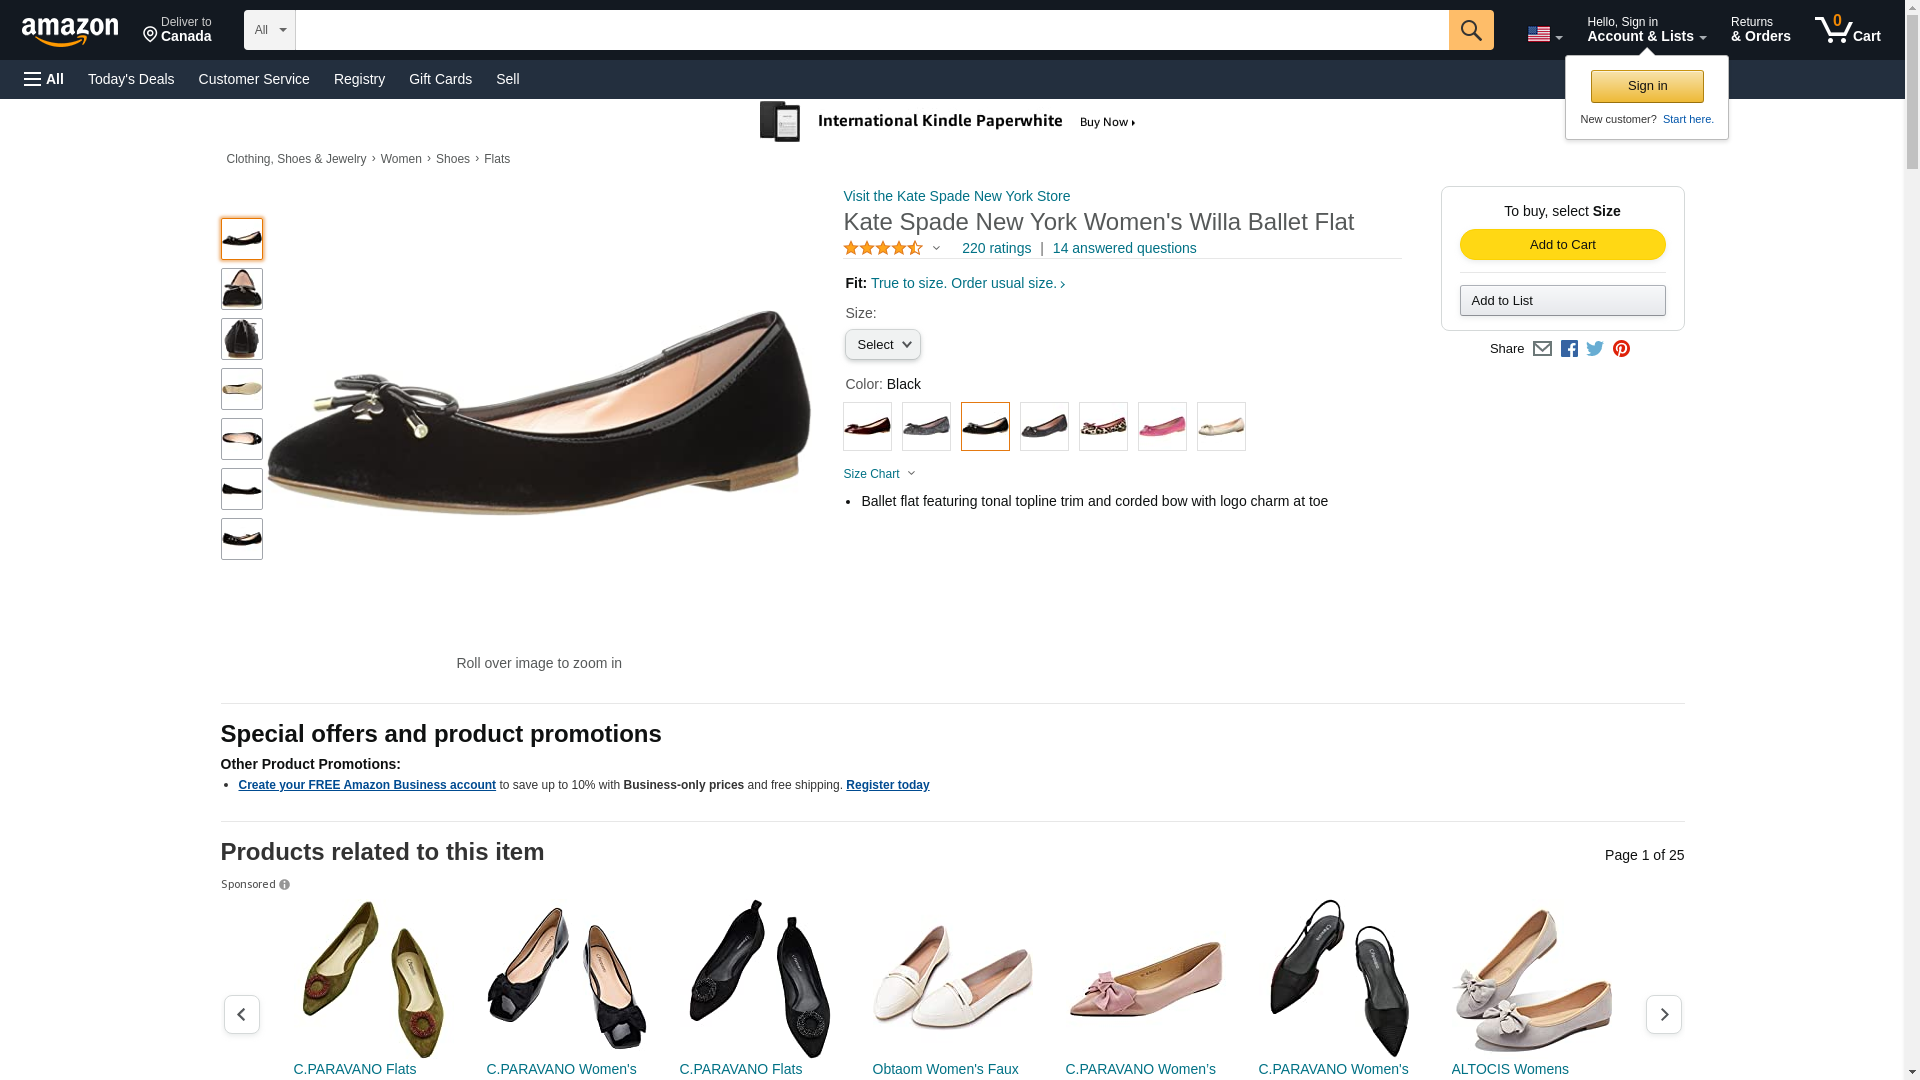Open the shopping cart icon

(x=1847, y=30)
